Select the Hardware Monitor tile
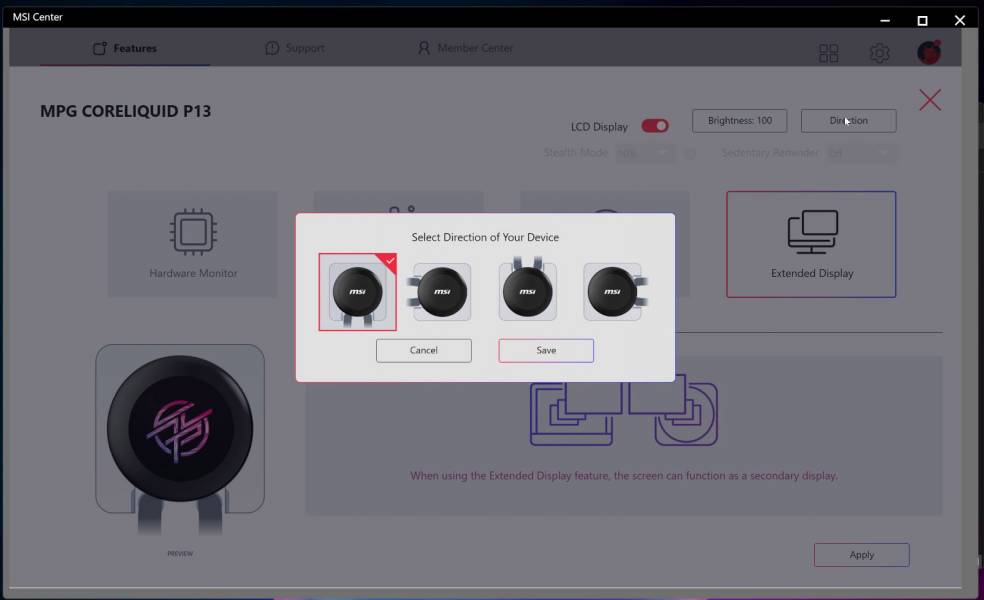This screenshot has height=600, width=984. pos(193,244)
